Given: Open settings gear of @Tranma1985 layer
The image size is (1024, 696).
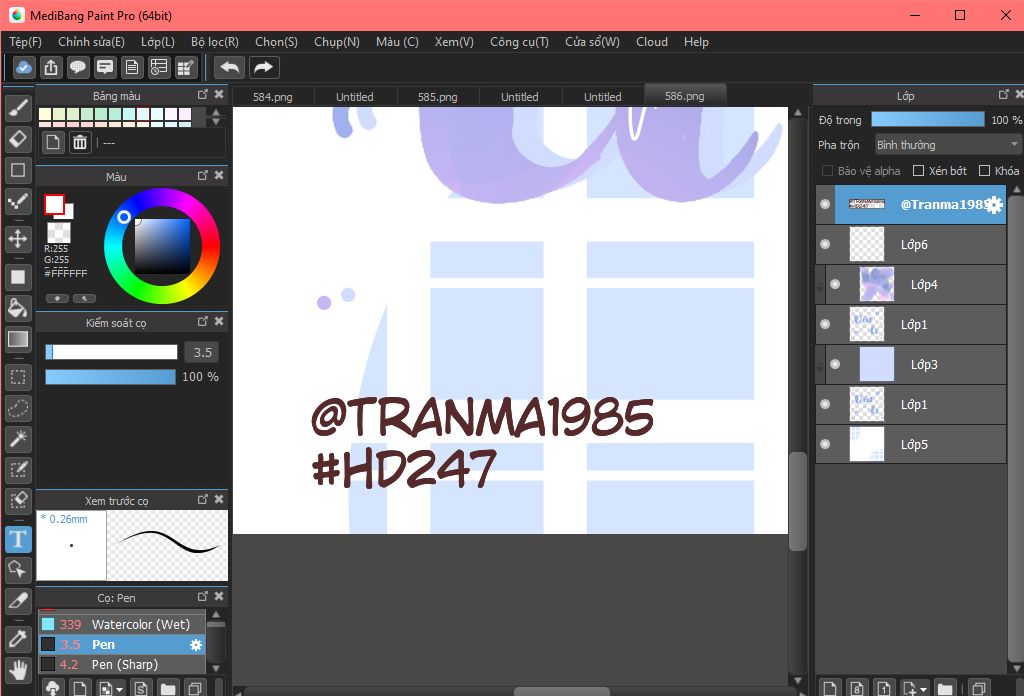Looking at the screenshot, I should click(993, 205).
